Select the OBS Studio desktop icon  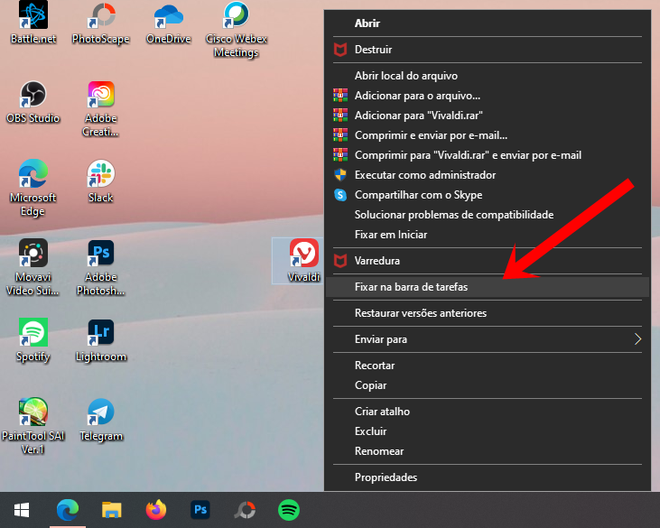(33, 103)
